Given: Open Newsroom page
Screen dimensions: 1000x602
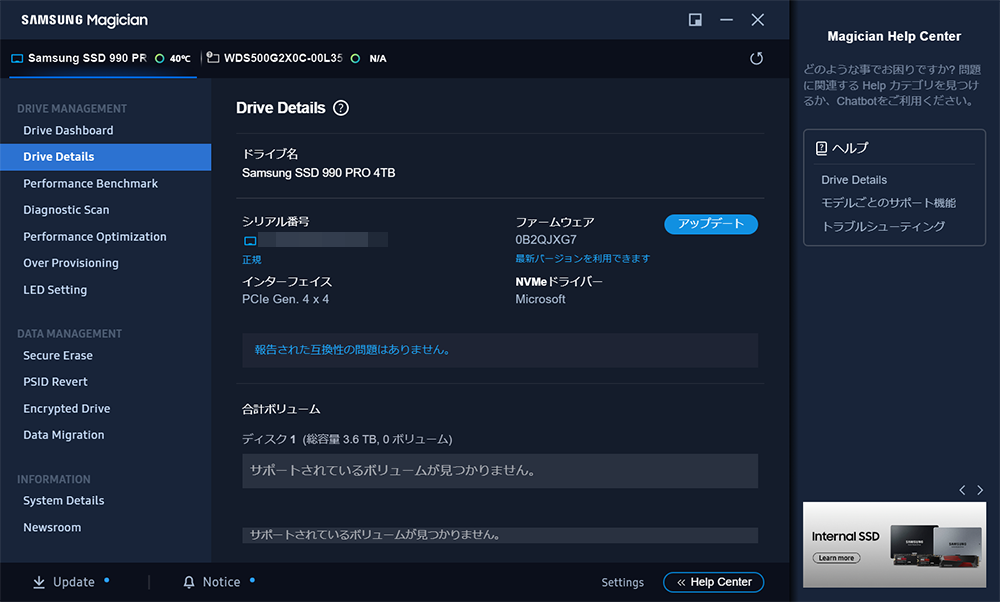Looking at the screenshot, I should point(52,527).
